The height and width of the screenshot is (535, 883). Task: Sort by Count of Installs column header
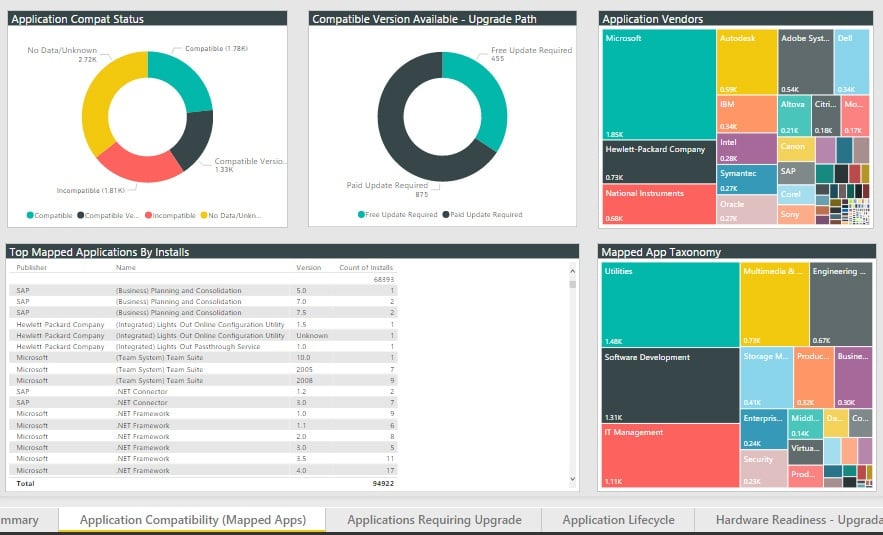click(x=366, y=268)
